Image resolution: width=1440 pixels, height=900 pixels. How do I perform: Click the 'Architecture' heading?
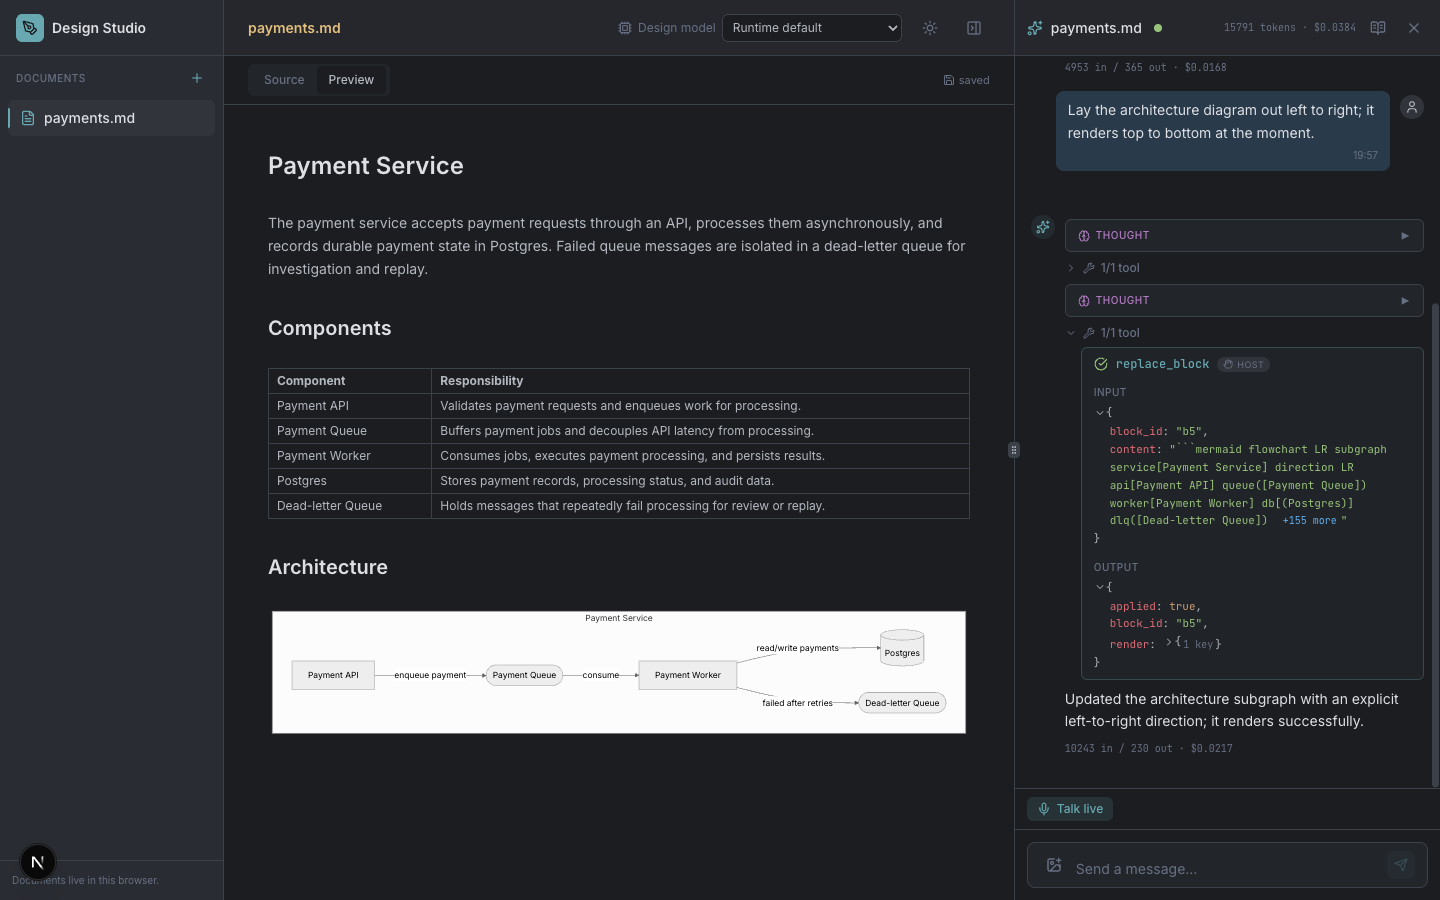(328, 567)
